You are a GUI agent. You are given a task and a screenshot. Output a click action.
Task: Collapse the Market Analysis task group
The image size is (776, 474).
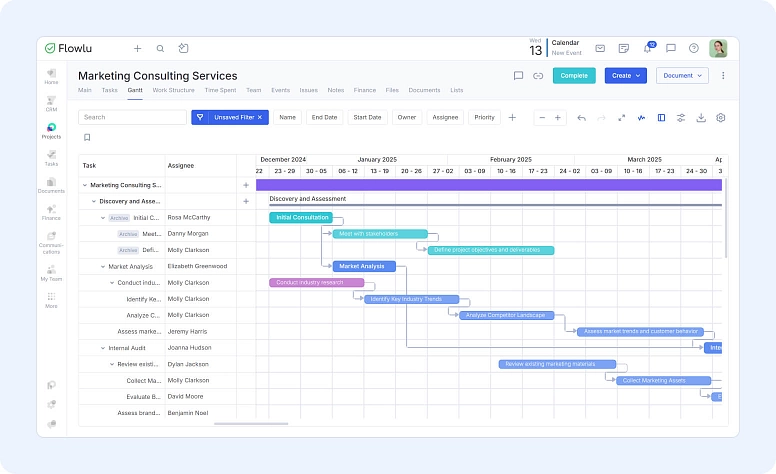coord(102,266)
